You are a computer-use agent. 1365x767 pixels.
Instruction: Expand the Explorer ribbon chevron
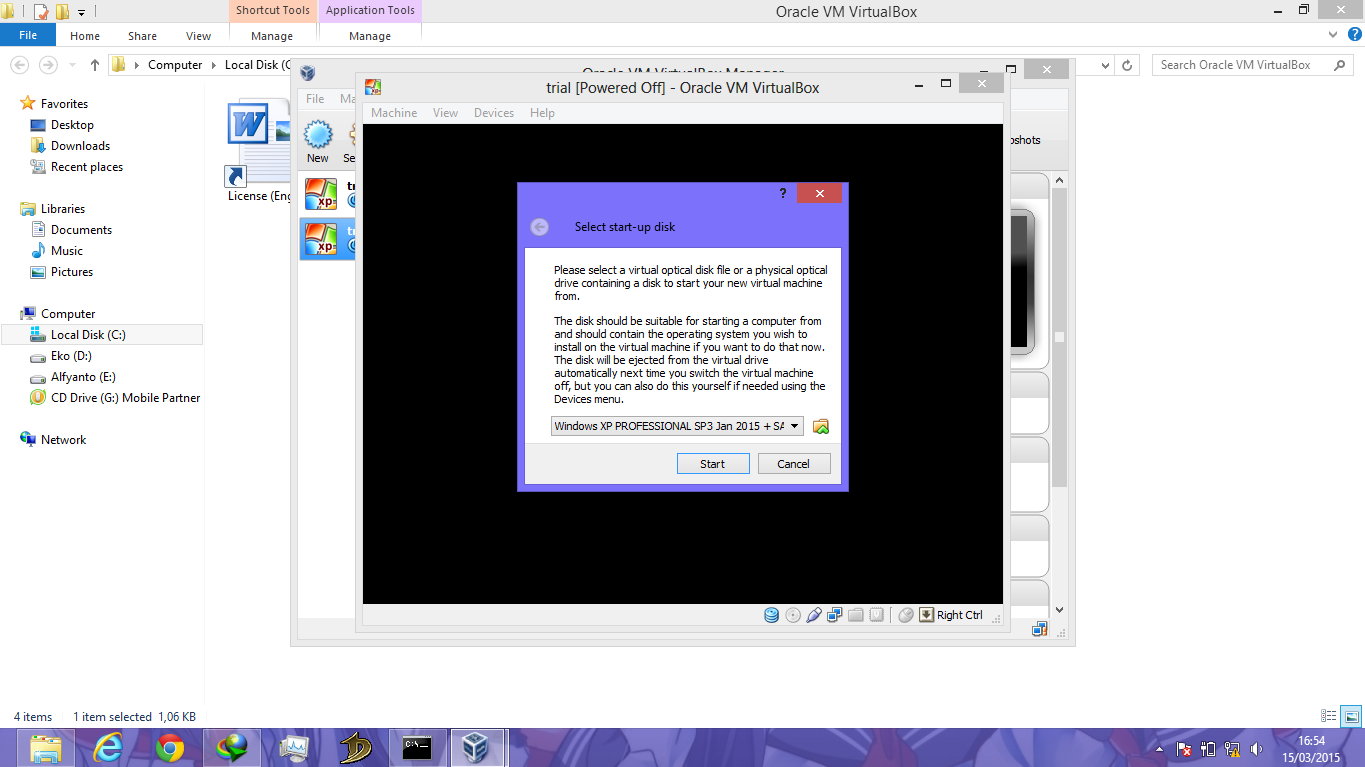click(1332, 35)
